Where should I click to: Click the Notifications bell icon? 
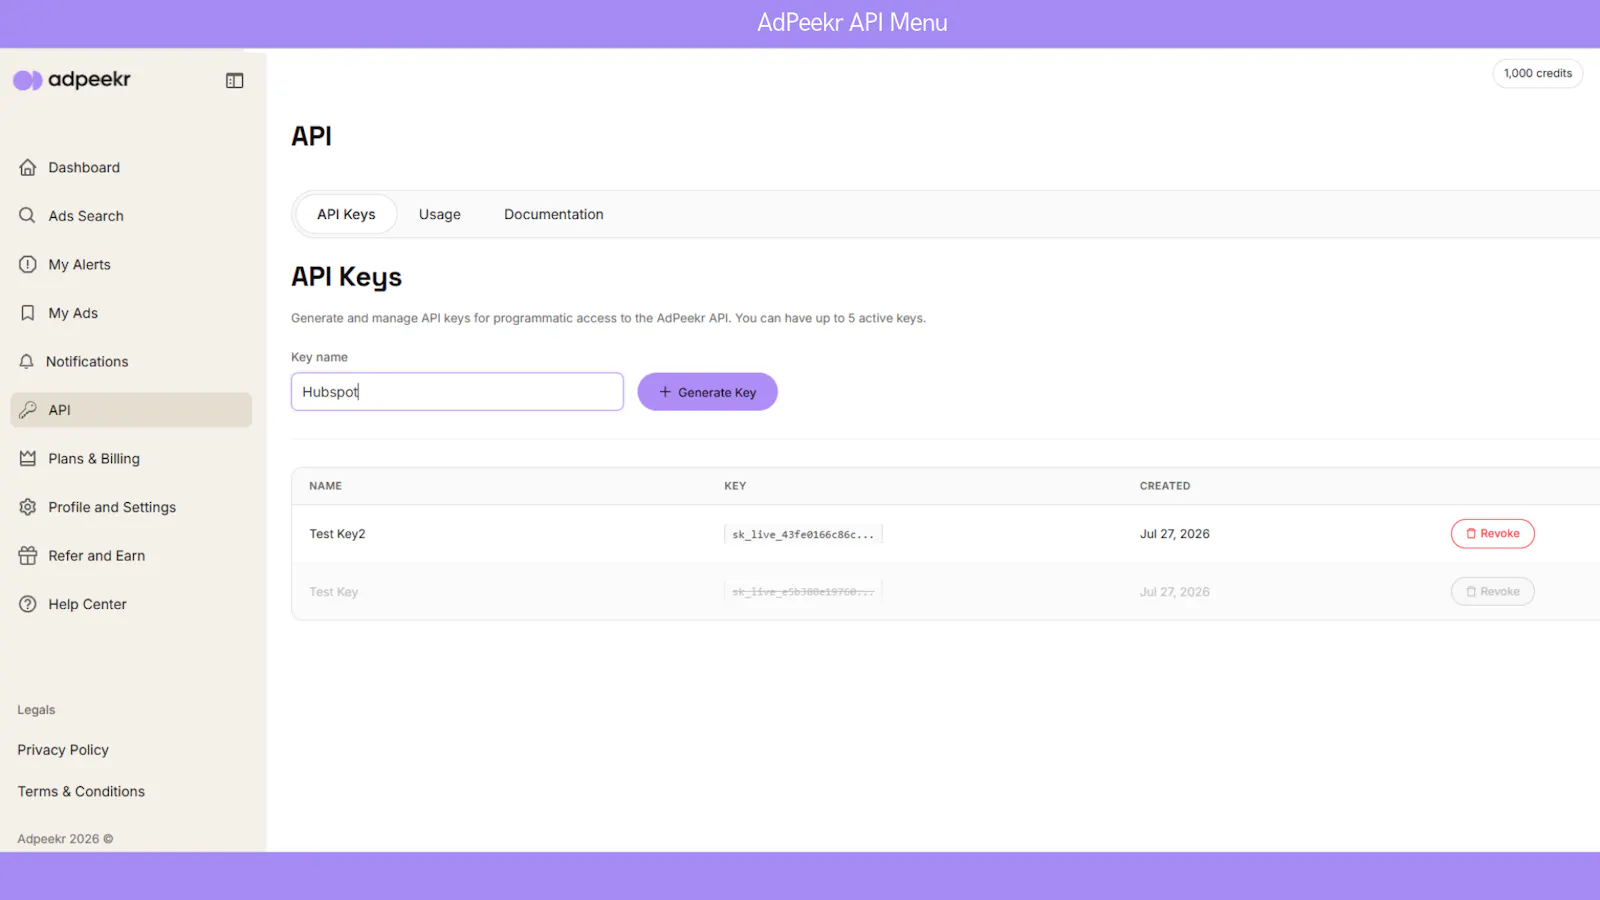pyautogui.click(x=27, y=361)
